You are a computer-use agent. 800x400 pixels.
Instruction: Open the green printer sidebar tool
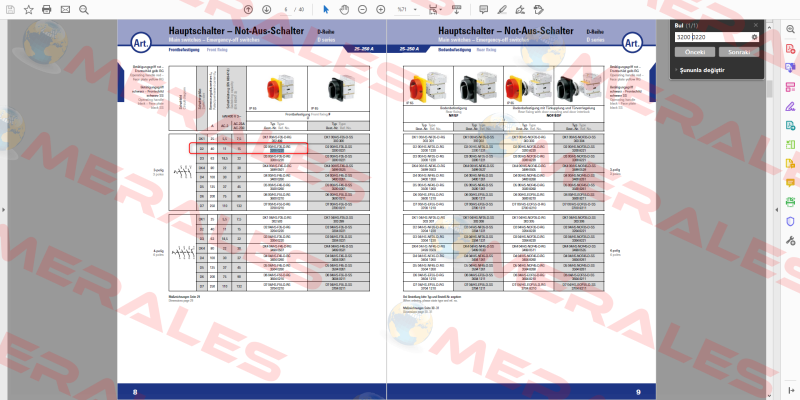(x=790, y=202)
